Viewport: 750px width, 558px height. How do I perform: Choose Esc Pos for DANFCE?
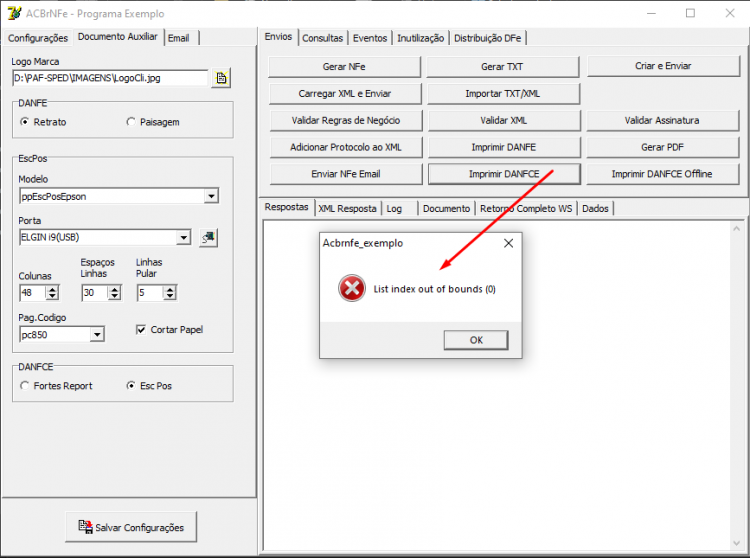point(149,386)
